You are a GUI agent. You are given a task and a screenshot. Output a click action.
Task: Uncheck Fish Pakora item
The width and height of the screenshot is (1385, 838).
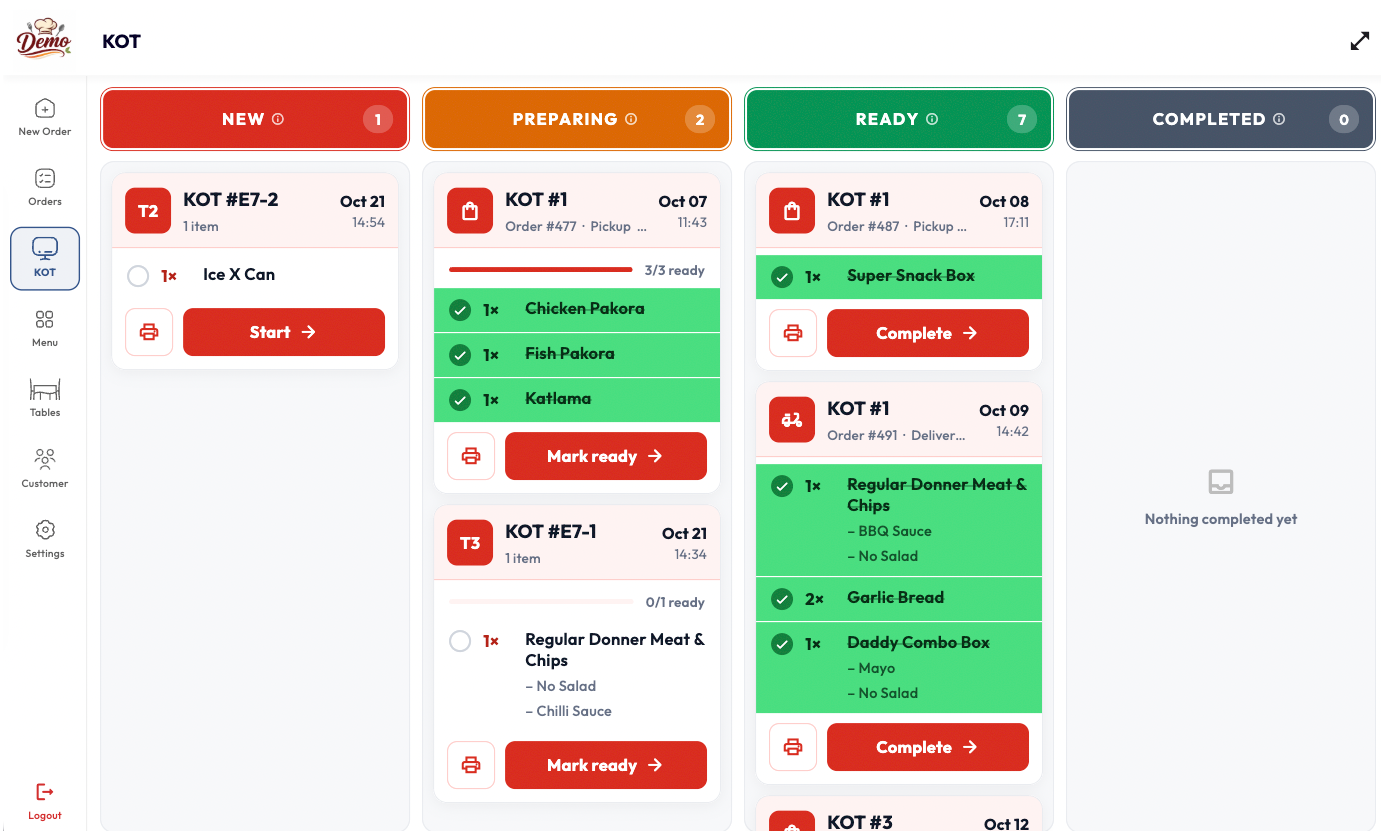460,355
